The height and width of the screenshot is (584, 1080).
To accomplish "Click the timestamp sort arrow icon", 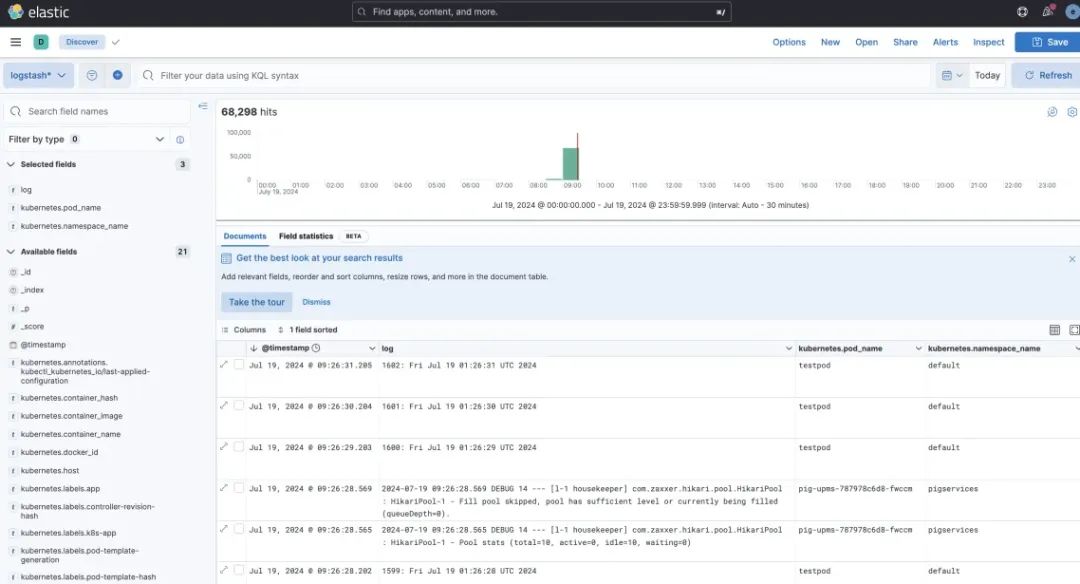I will pyautogui.click(x=253, y=348).
